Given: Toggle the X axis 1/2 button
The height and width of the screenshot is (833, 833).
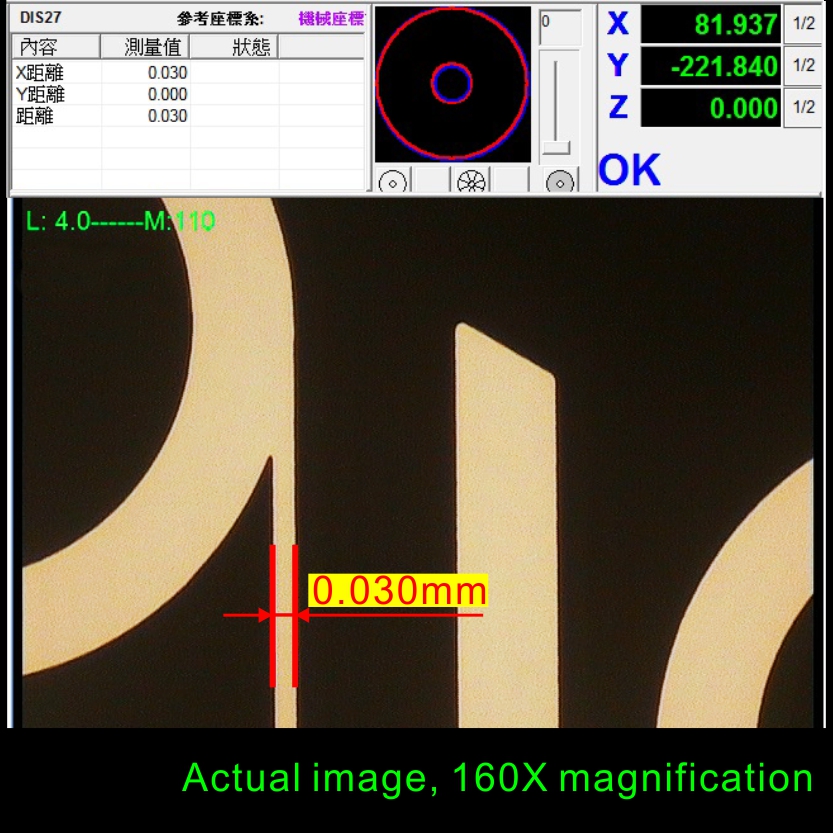Looking at the screenshot, I should point(803,25).
